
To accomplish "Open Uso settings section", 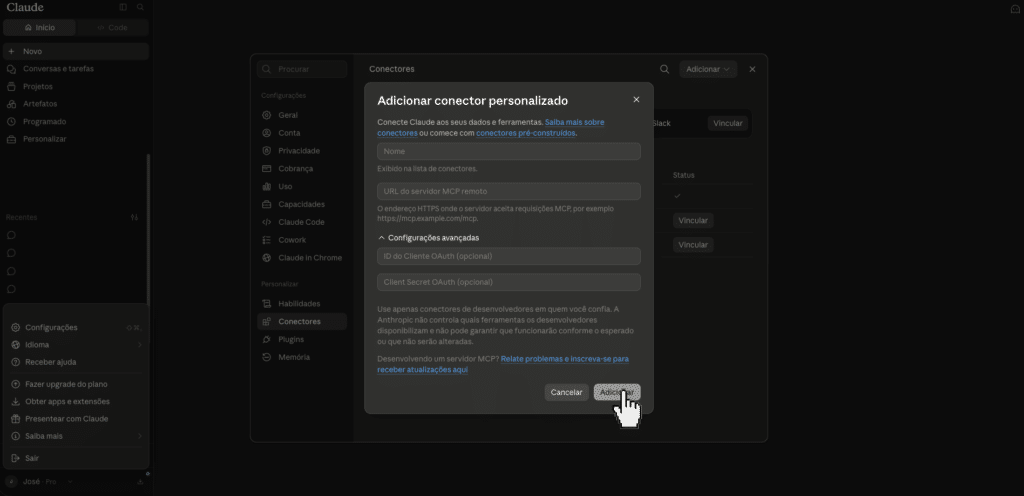I will (302, 186).
